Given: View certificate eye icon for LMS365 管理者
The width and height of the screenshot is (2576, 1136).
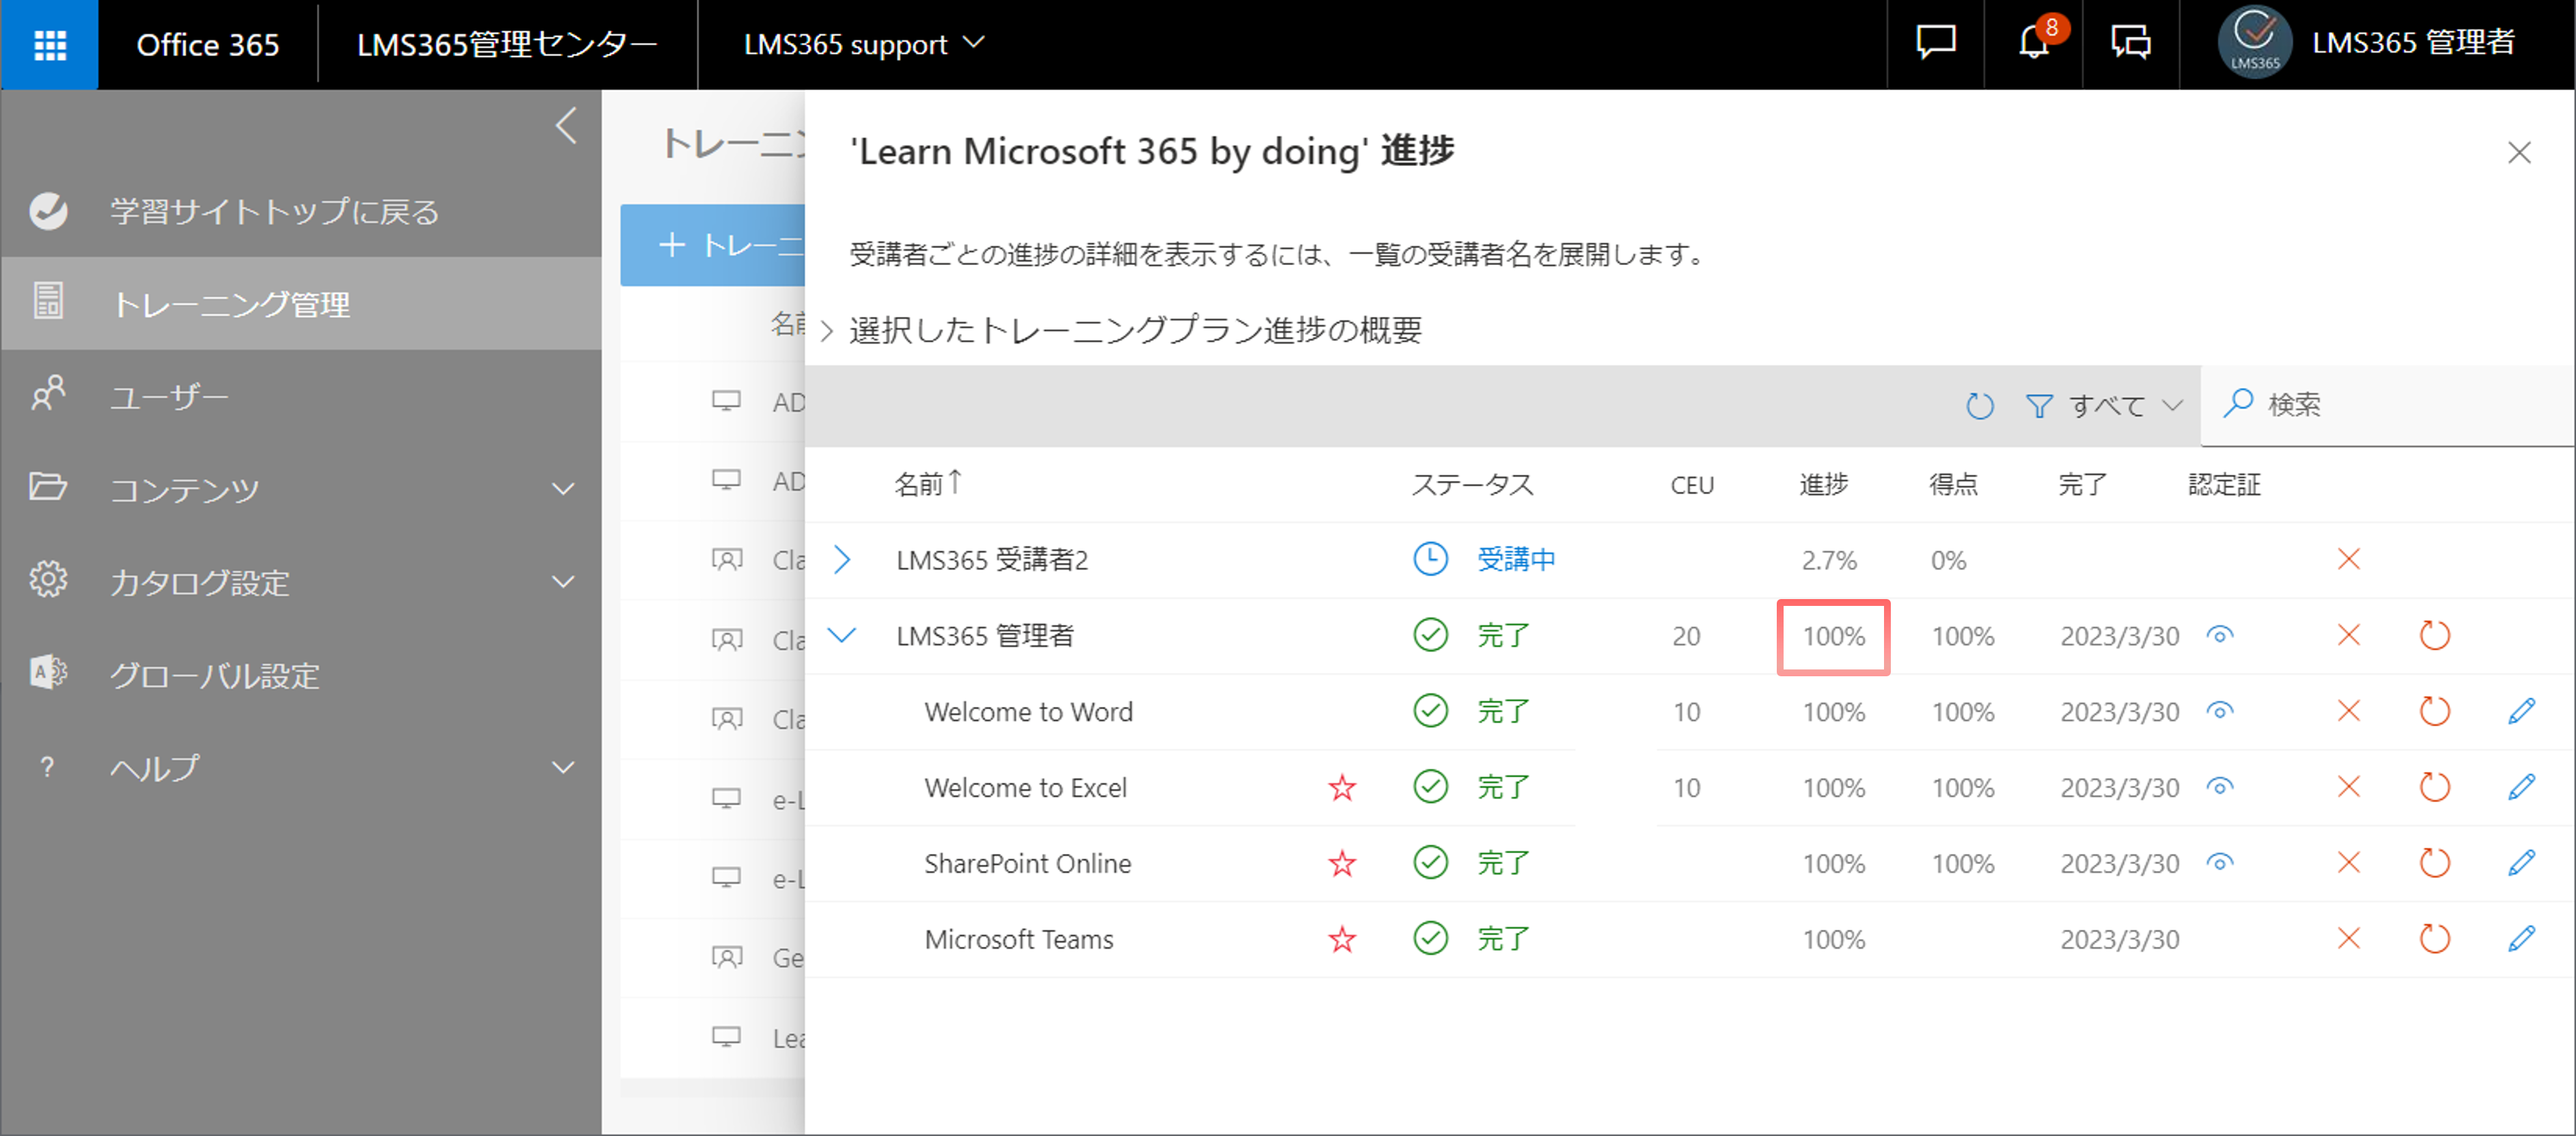Looking at the screenshot, I should click(x=2219, y=635).
